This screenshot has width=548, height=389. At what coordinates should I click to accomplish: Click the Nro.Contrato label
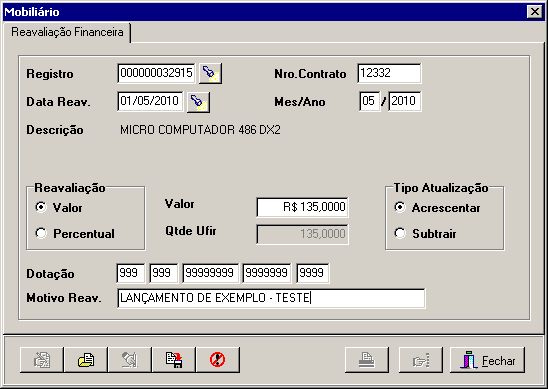point(310,74)
